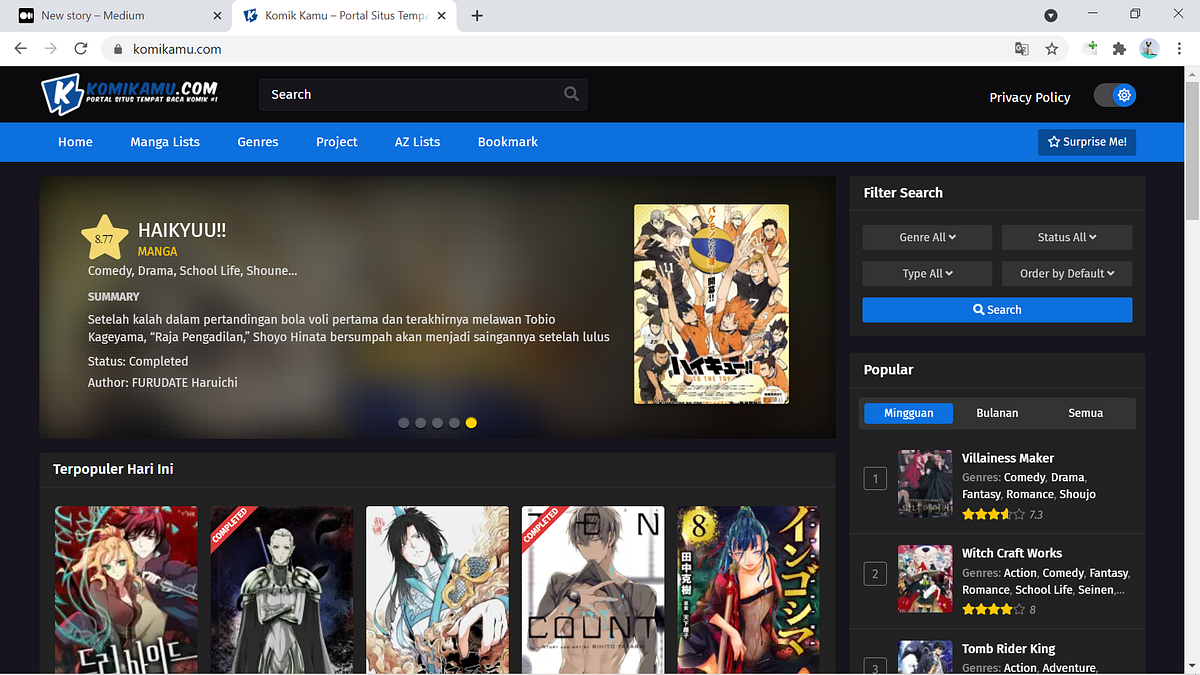
Task: Click the search magnifier icon in header
Action: click(571, 94)
